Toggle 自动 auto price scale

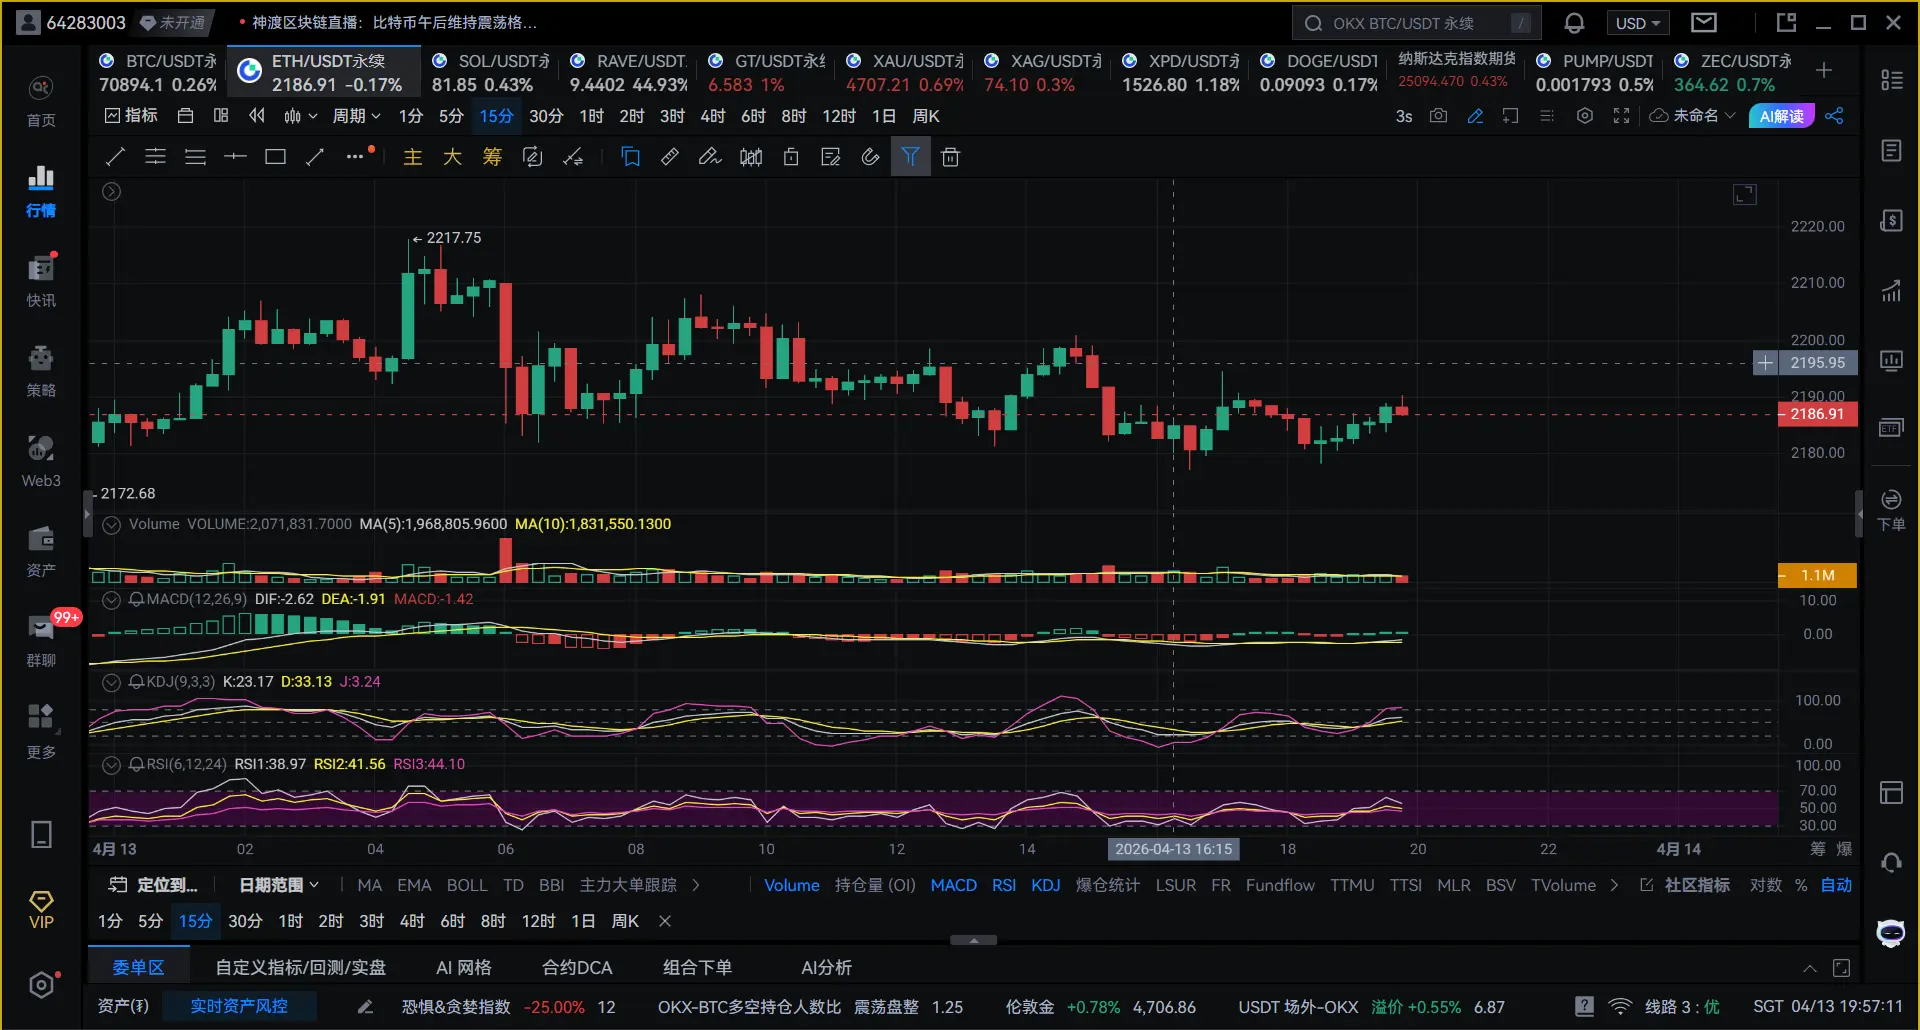[x=1836, y=885]
